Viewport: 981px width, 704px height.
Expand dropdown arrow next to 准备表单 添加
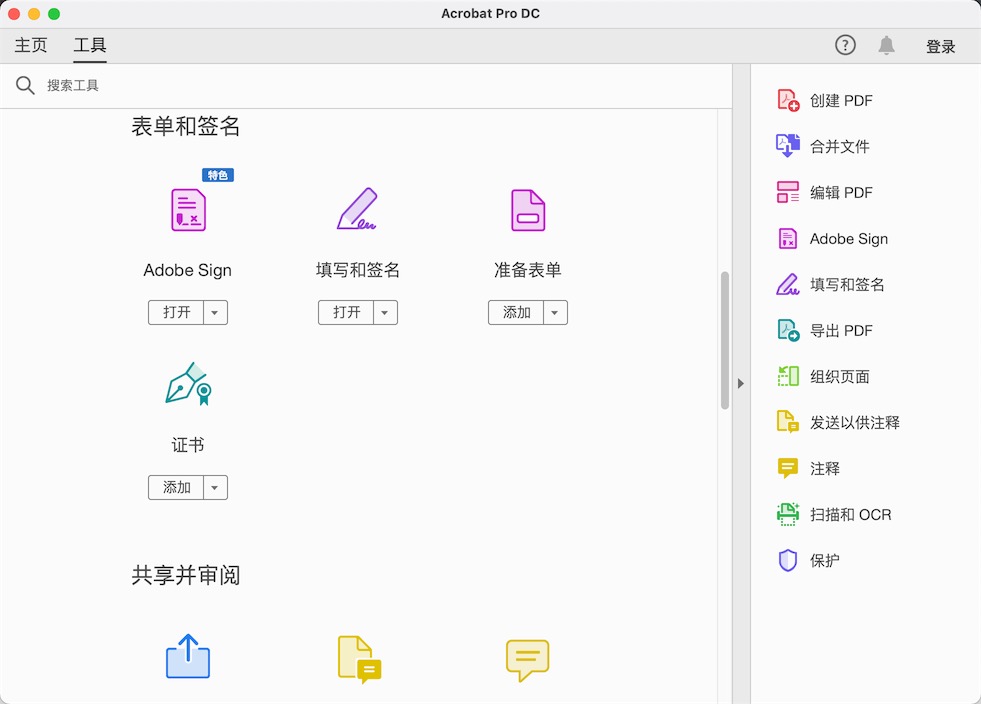point(555,312)
